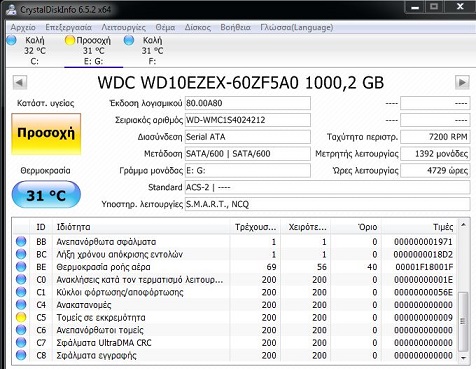Click the Ιδιότητα column header
This screenshot has width=476, height=369.
pyautogui.click(x=141, y=227)
